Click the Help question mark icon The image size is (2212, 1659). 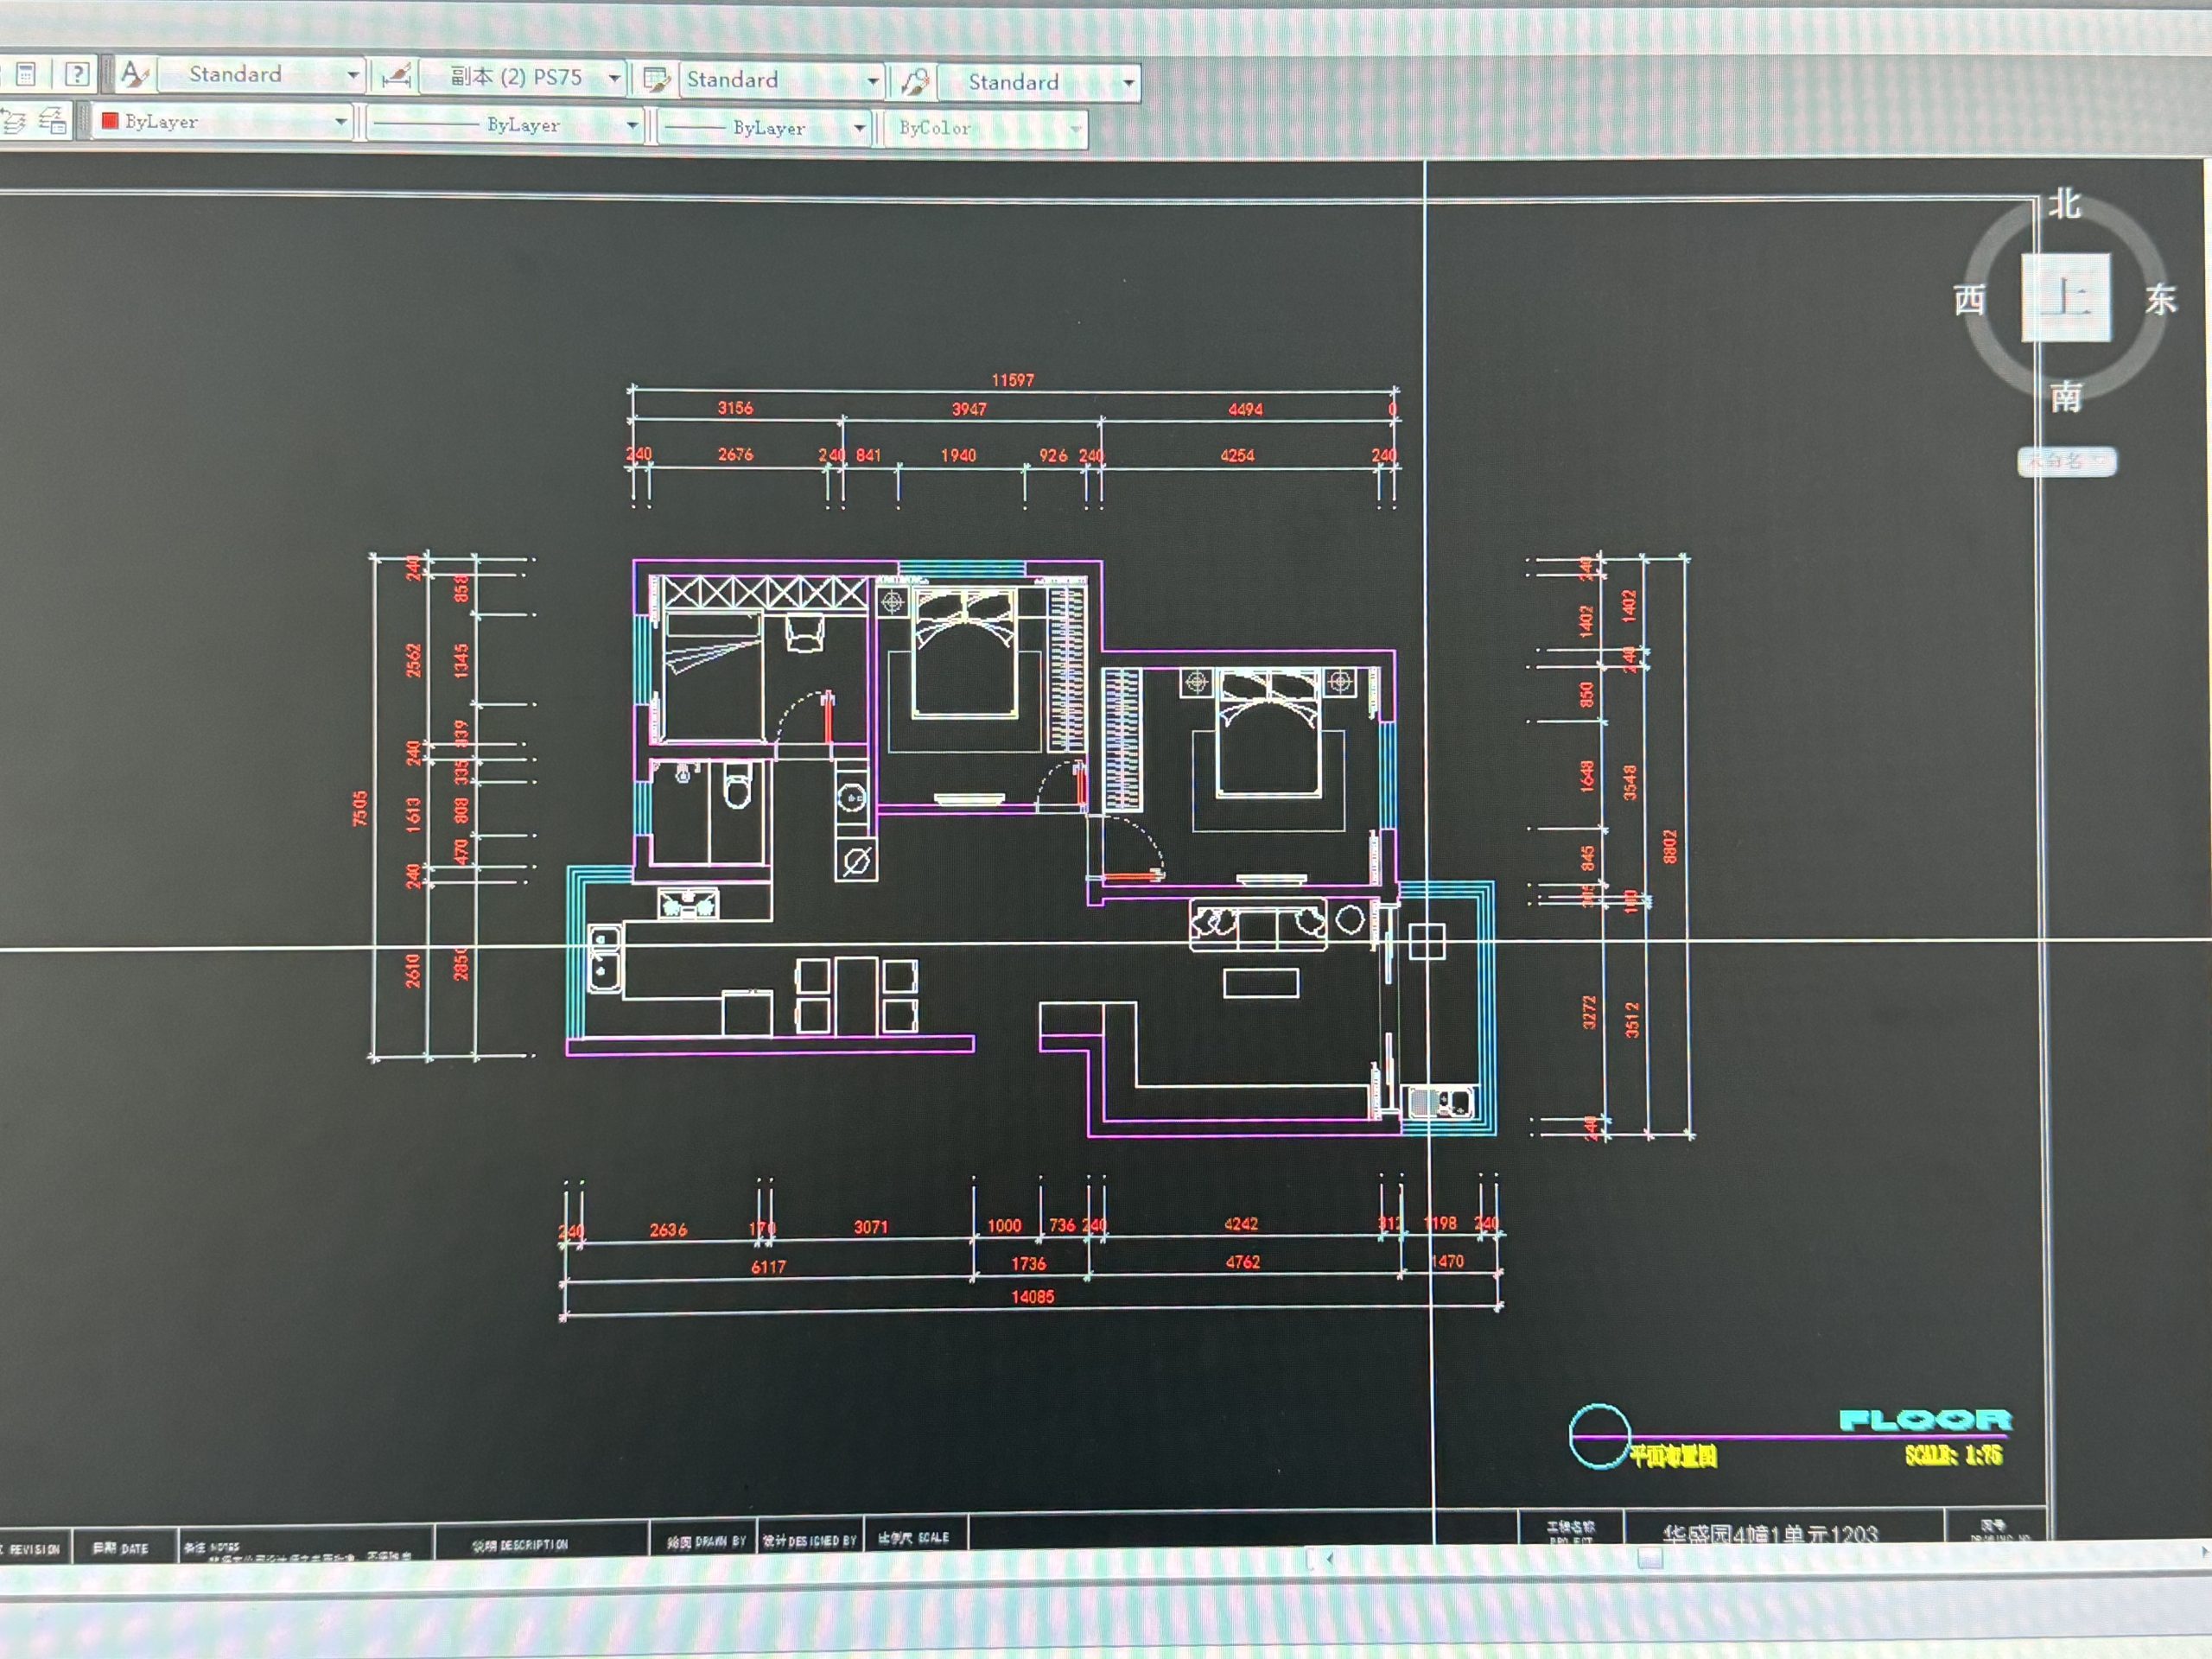[77, 73]
